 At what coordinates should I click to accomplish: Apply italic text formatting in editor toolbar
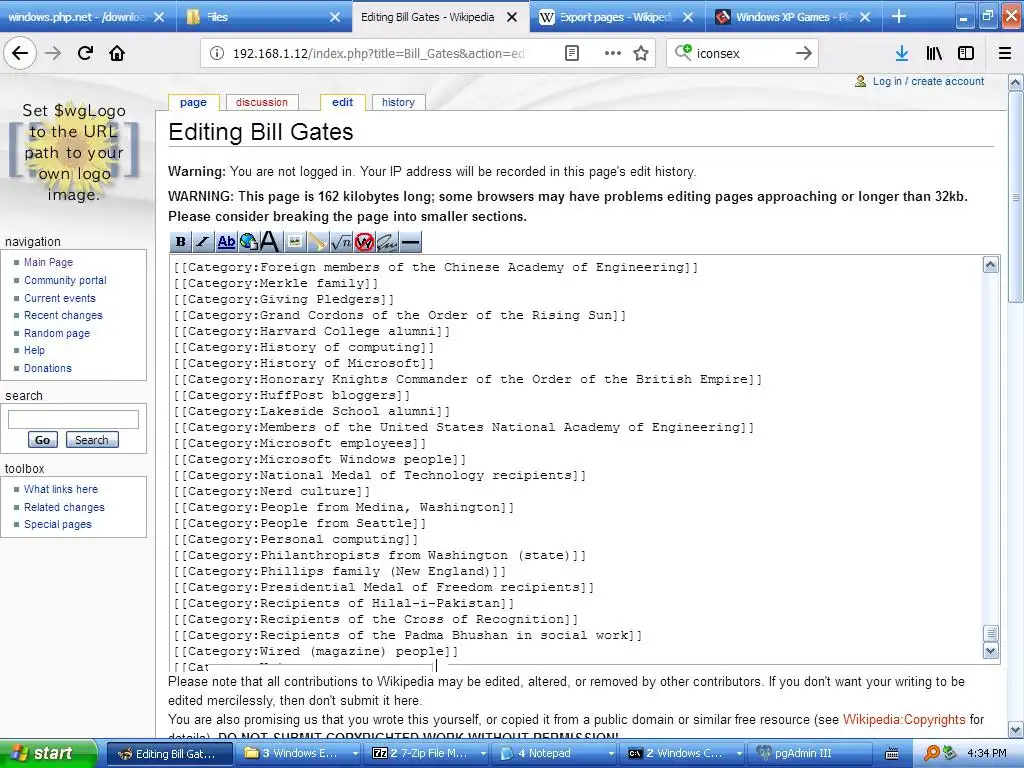point(202,242)
